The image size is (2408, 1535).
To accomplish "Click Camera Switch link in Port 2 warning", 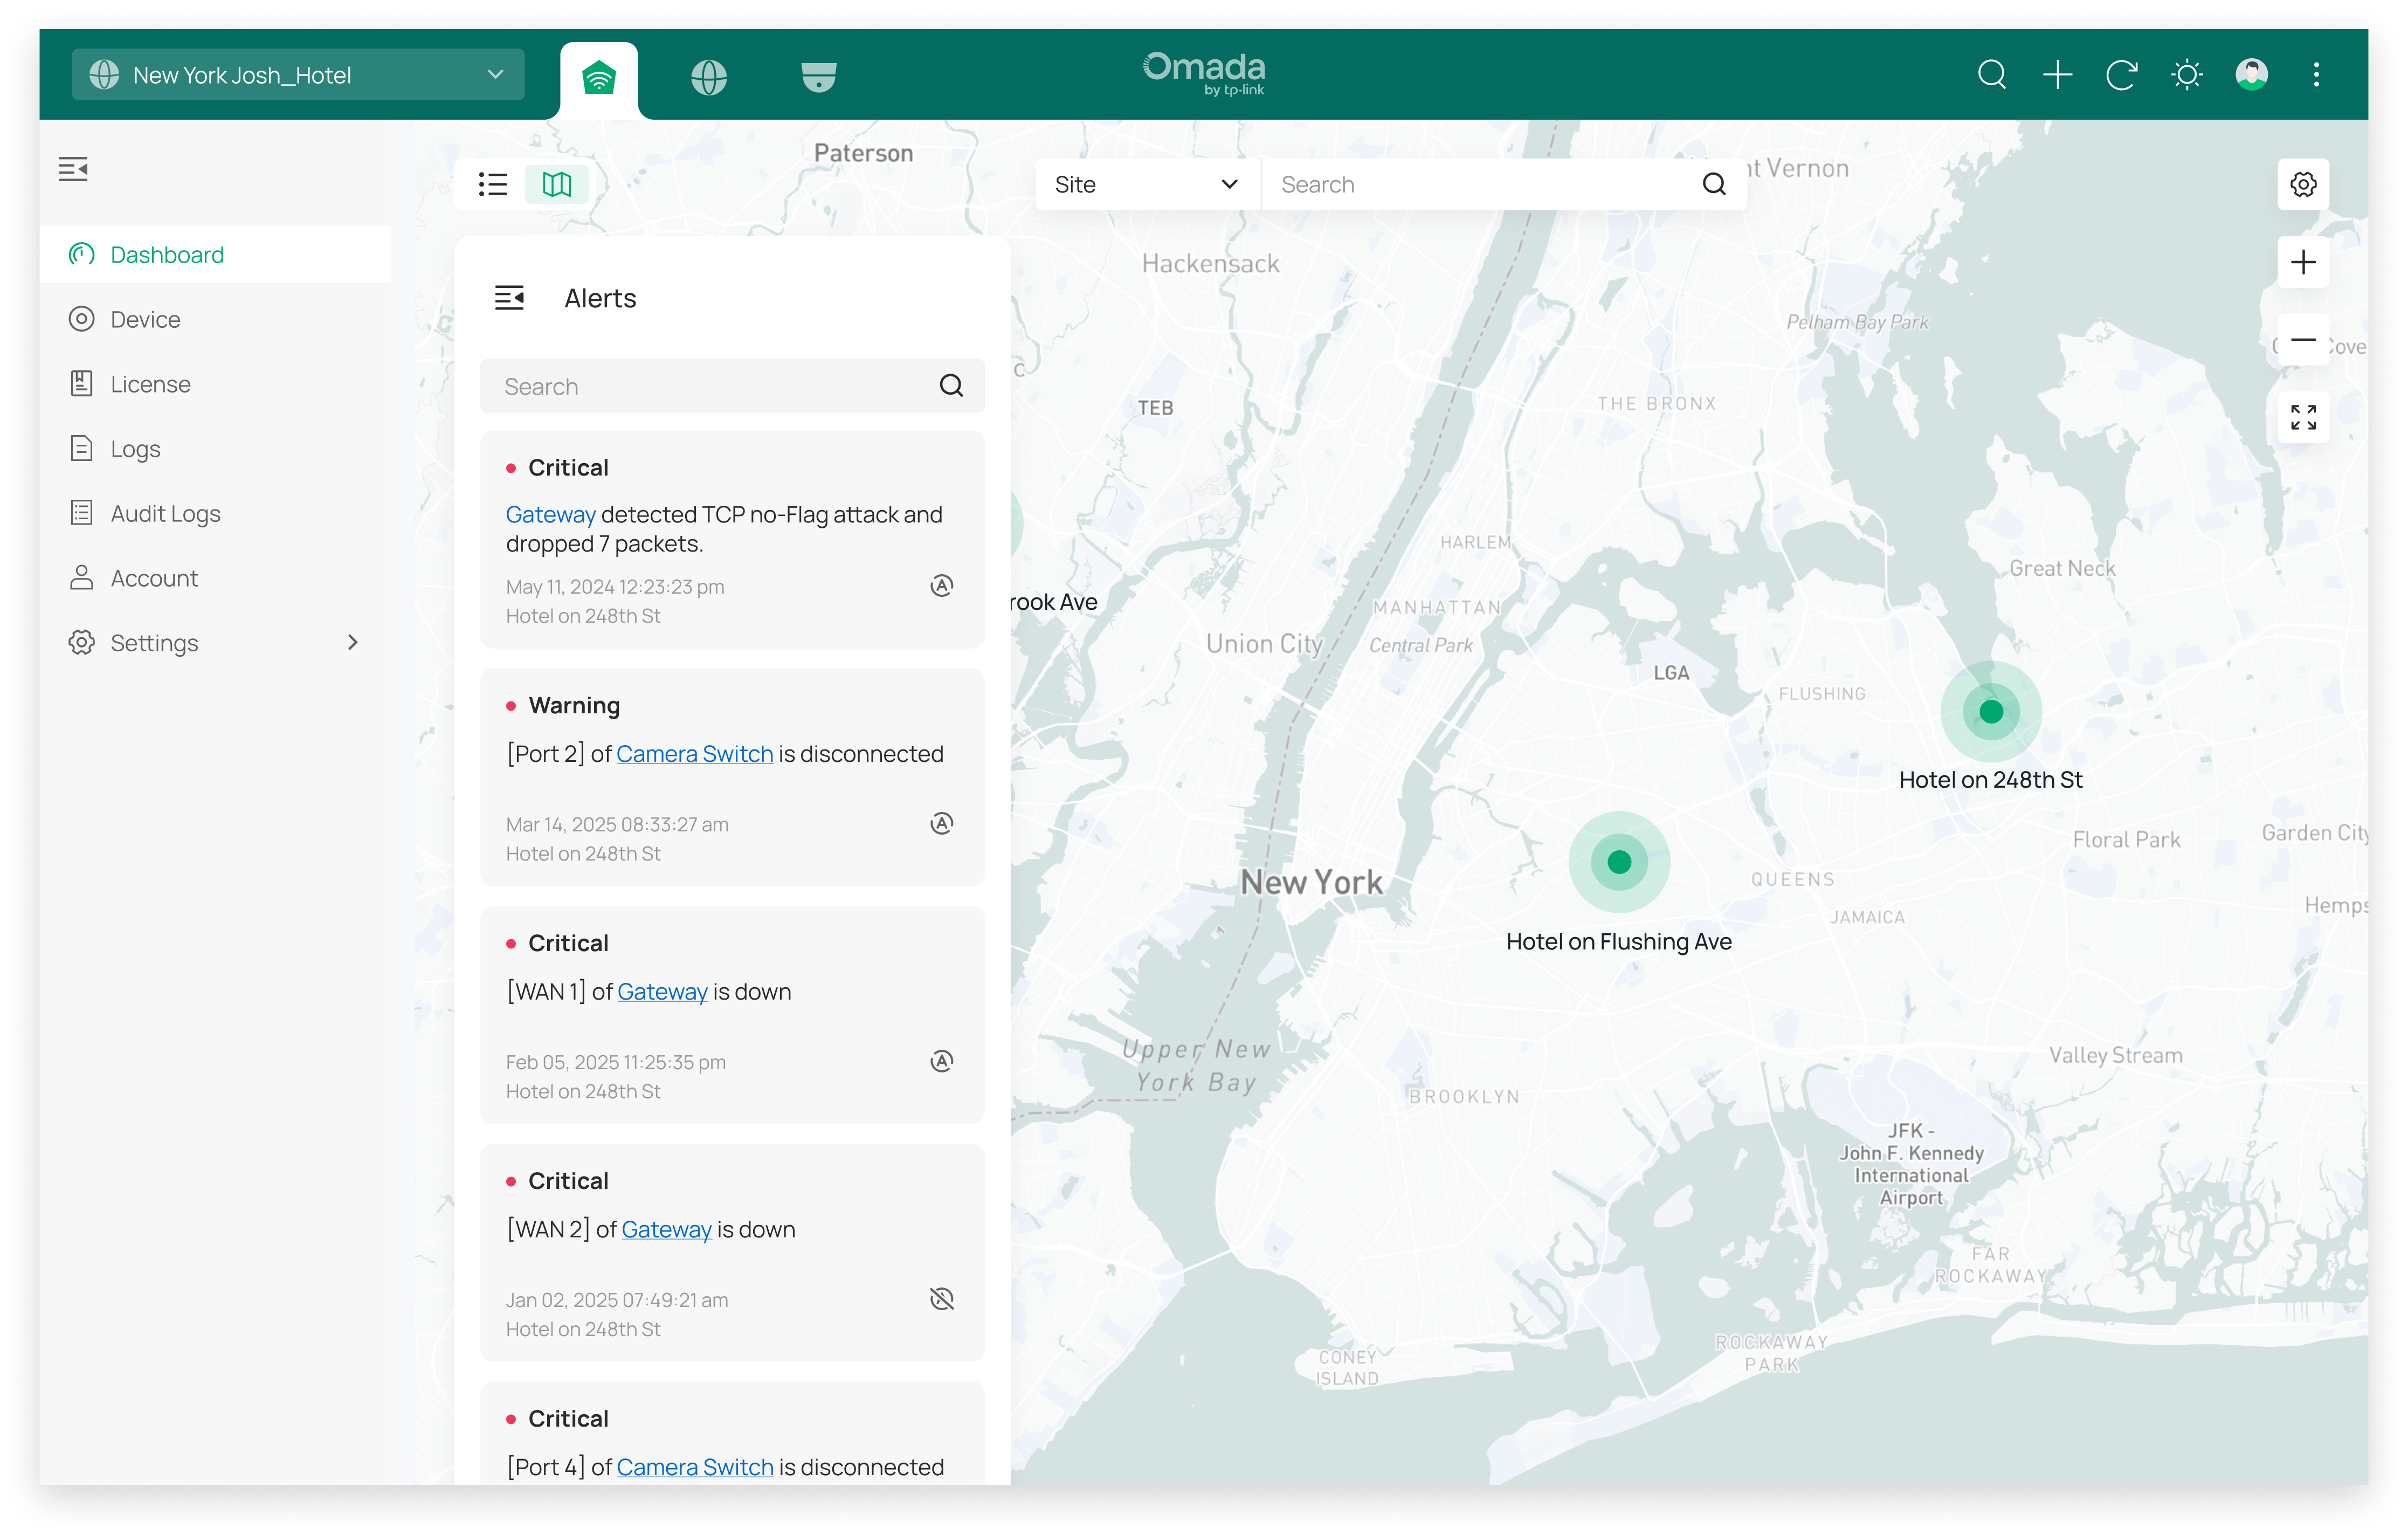I will 694,754.
